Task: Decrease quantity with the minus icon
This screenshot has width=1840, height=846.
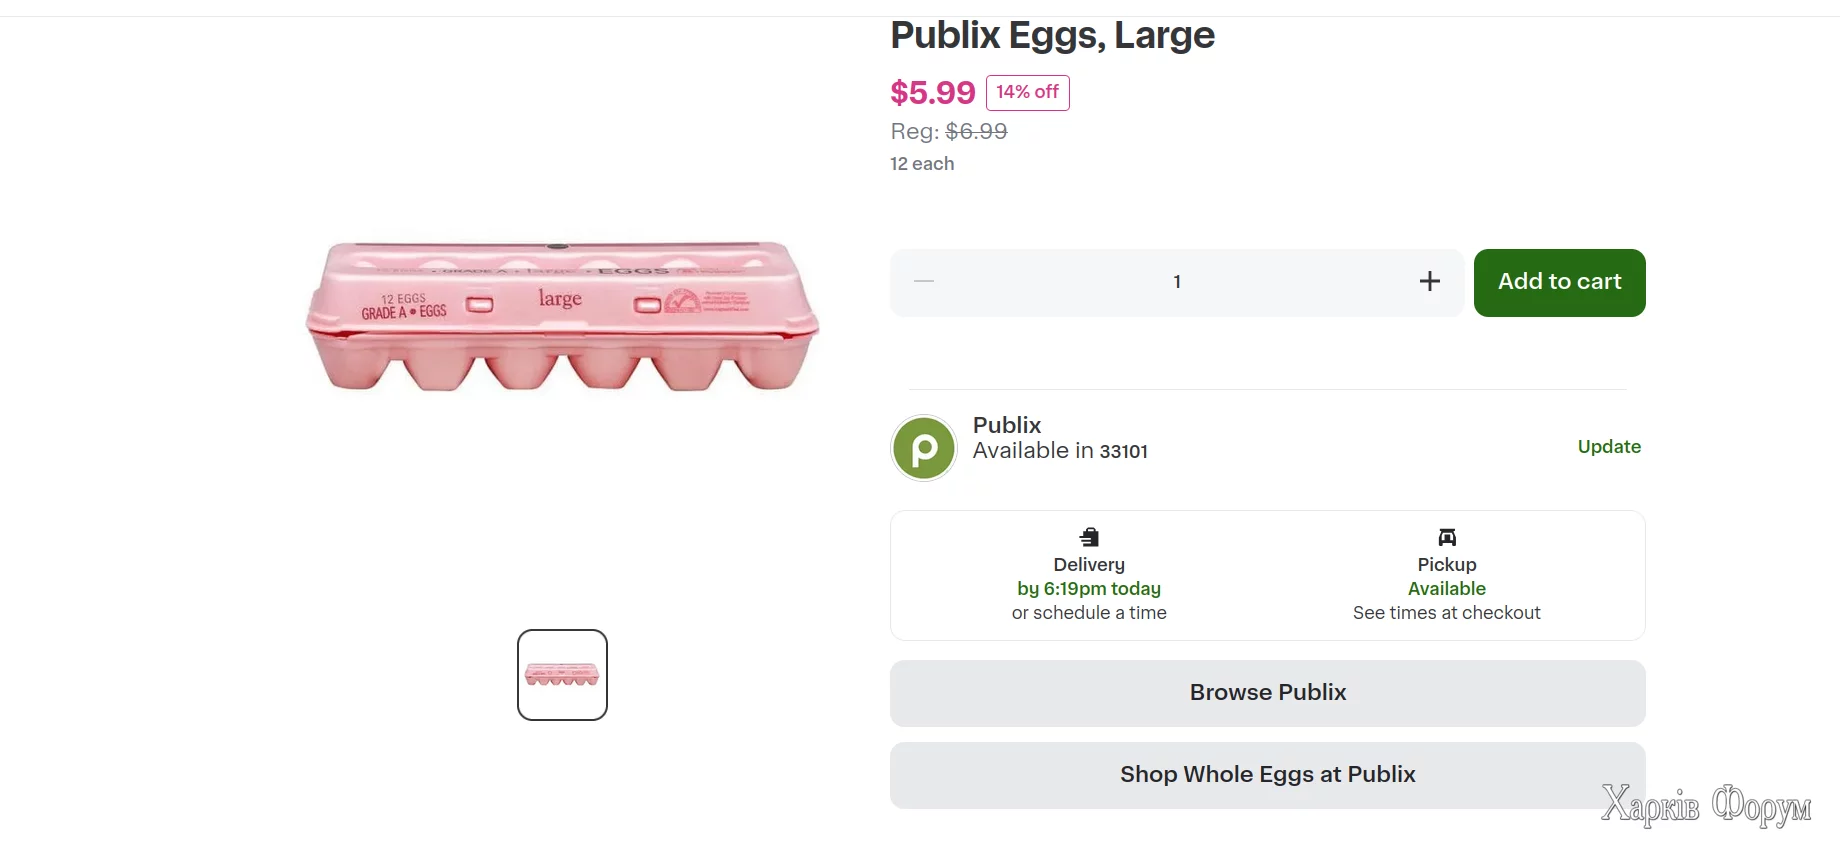Action: pos(924,282)
